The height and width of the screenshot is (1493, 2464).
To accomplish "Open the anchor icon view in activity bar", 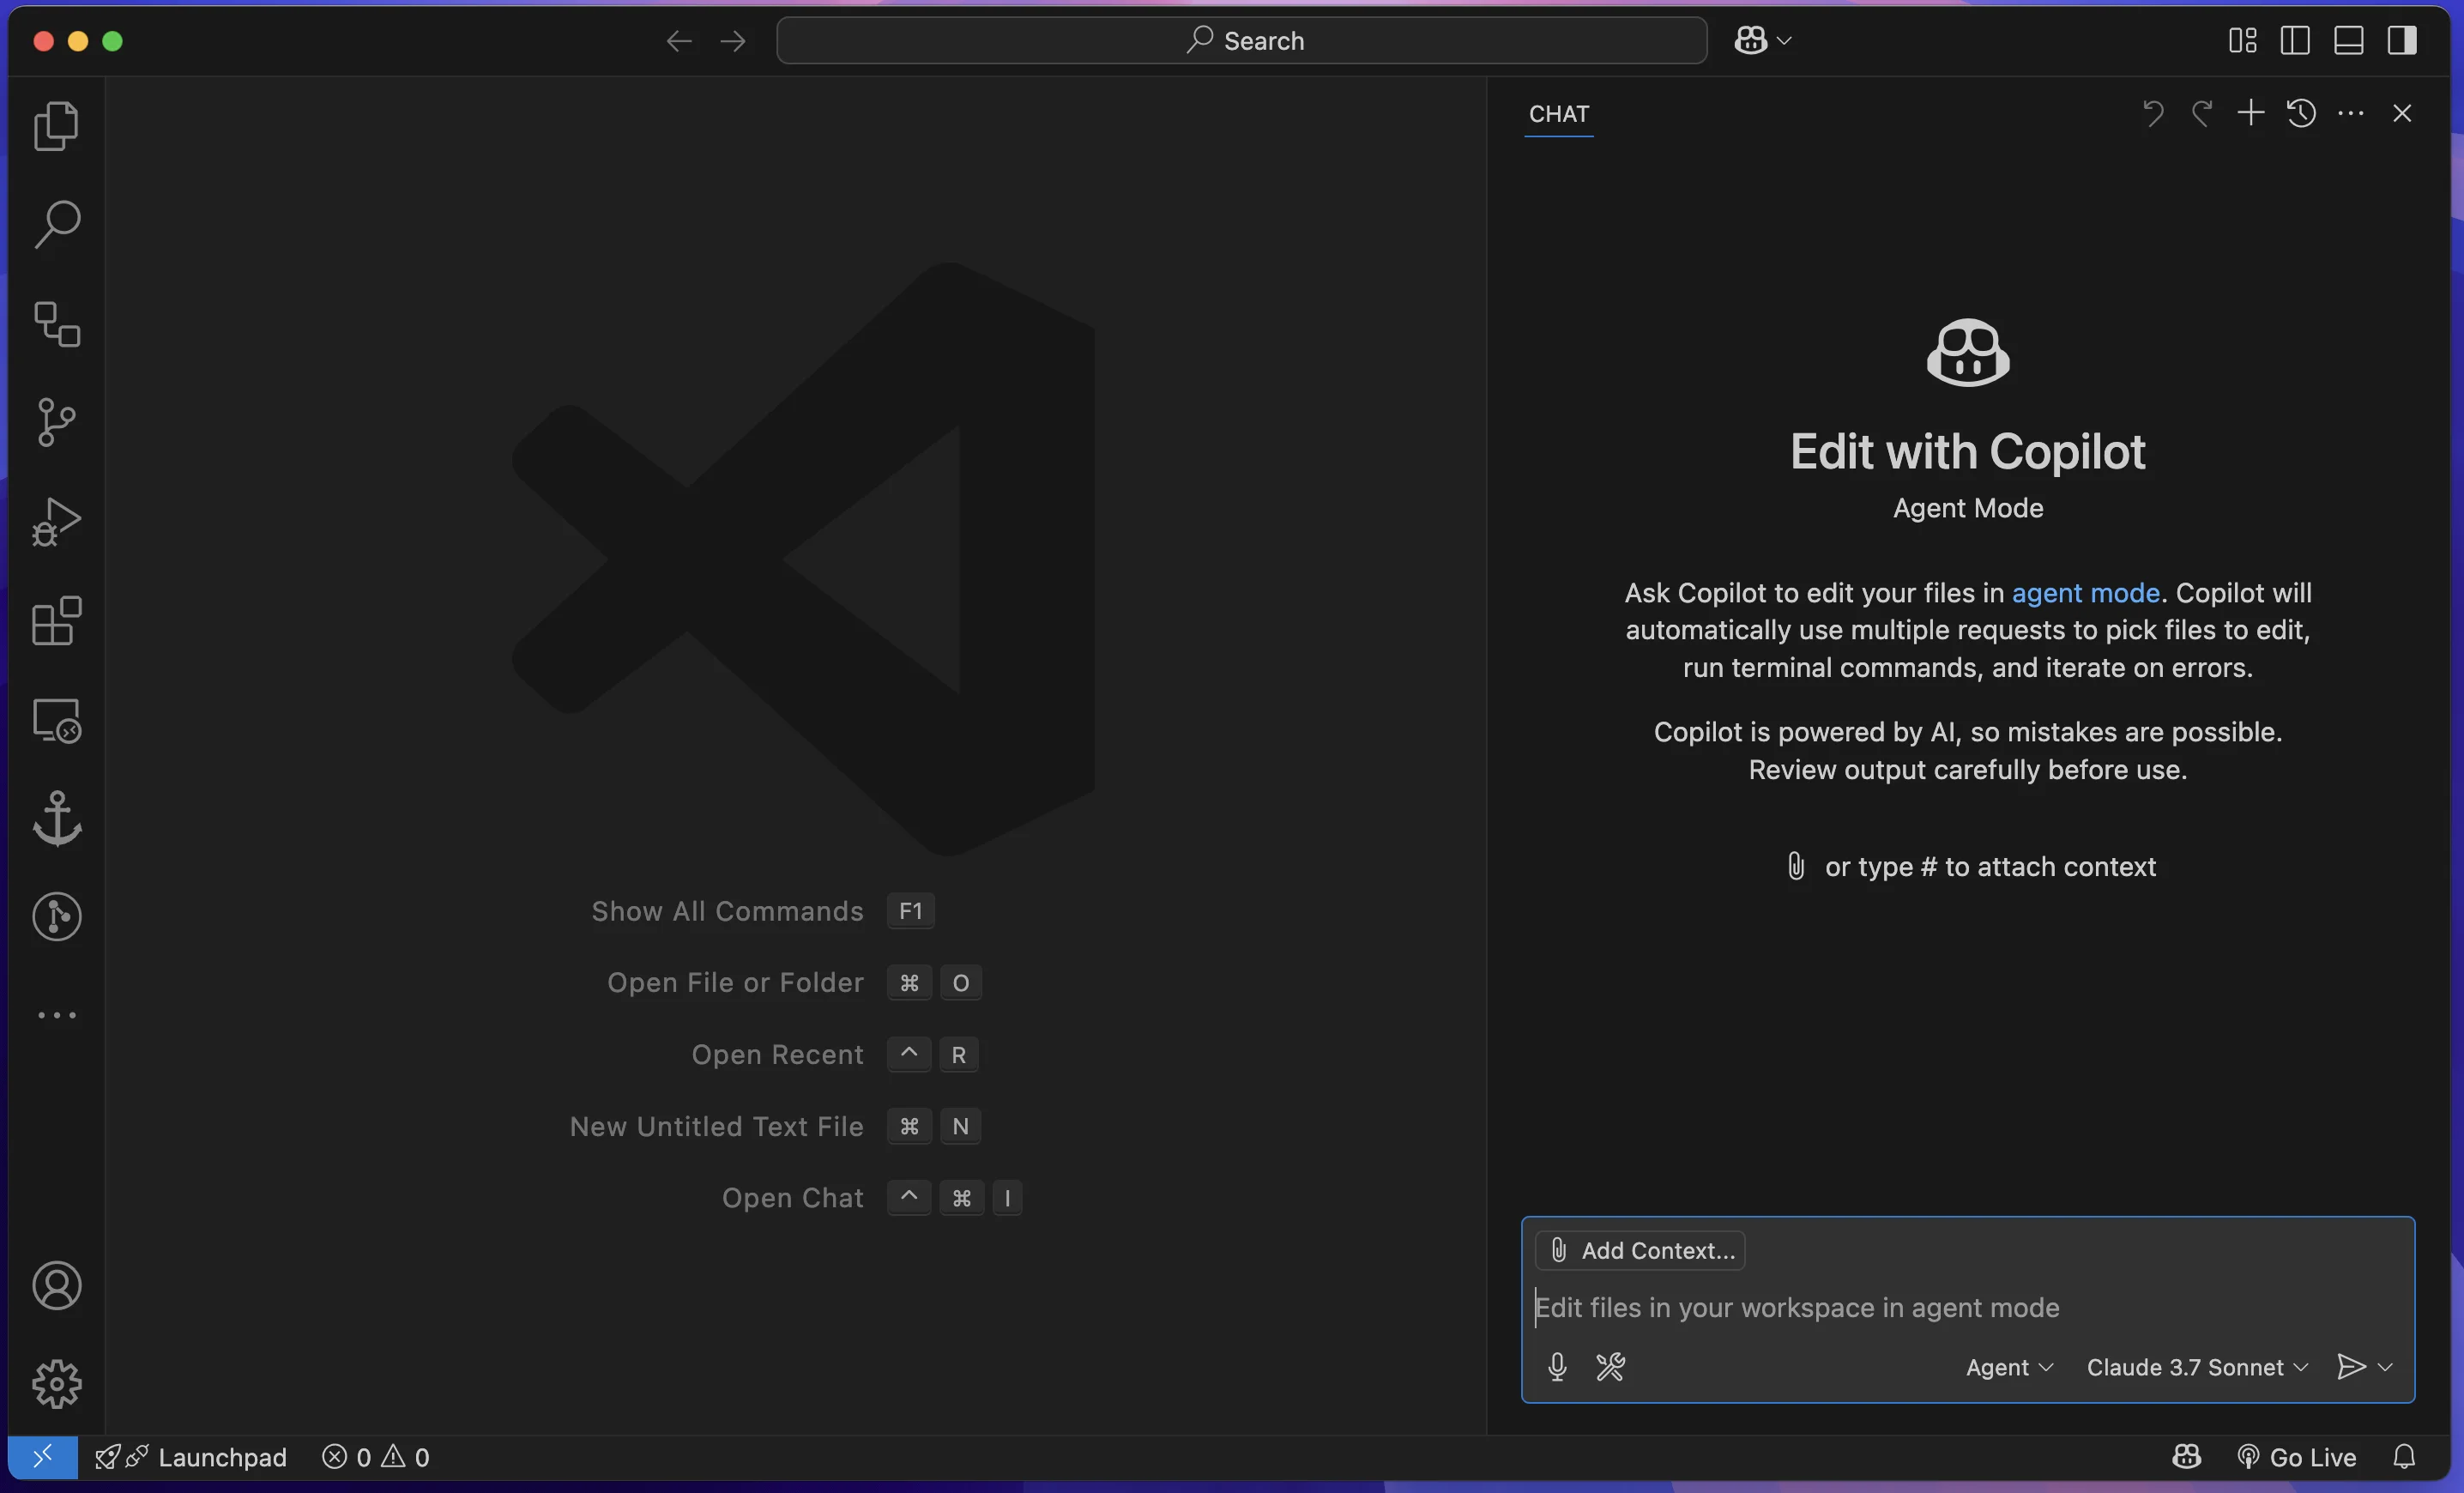I will pyautogui.click(x=56, y=818).
